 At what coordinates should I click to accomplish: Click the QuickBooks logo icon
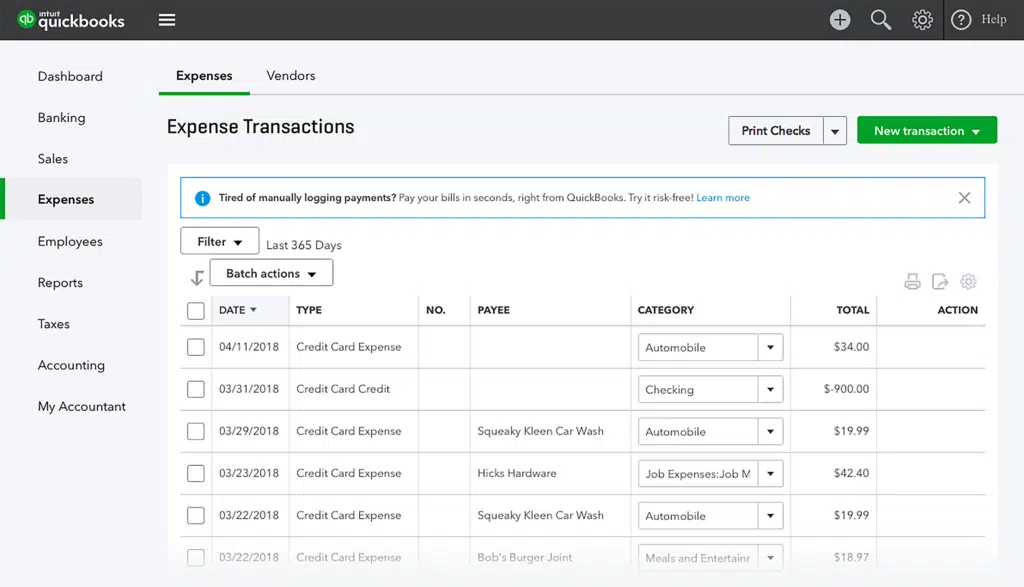[x=26, y=20]
